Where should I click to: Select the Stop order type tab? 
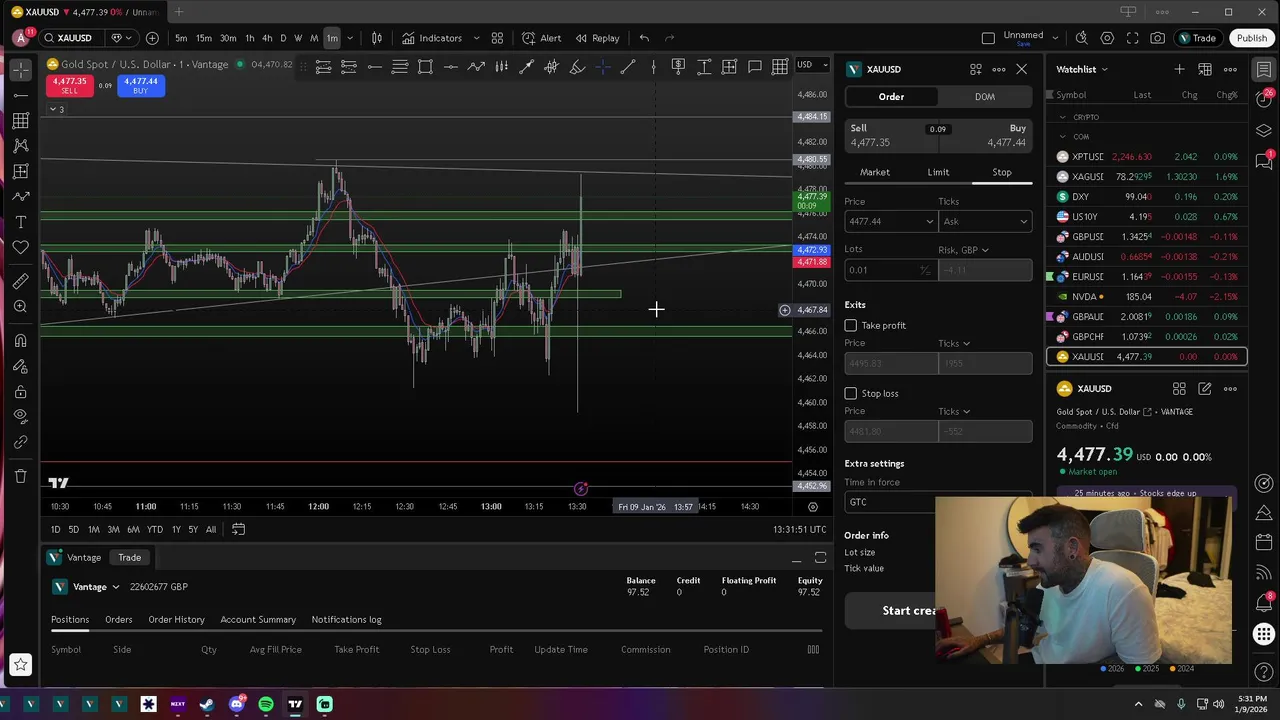click(1001, 172)
